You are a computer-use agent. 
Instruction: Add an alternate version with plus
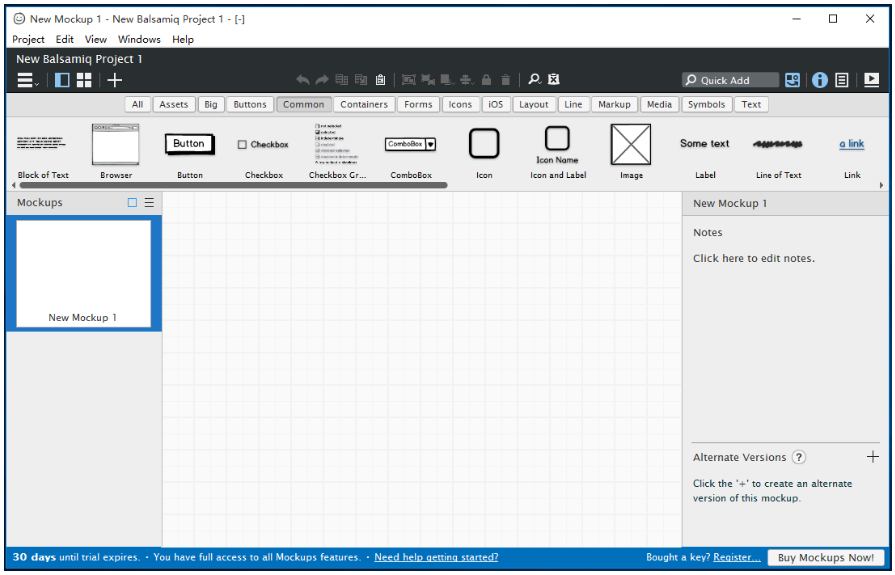872,457
